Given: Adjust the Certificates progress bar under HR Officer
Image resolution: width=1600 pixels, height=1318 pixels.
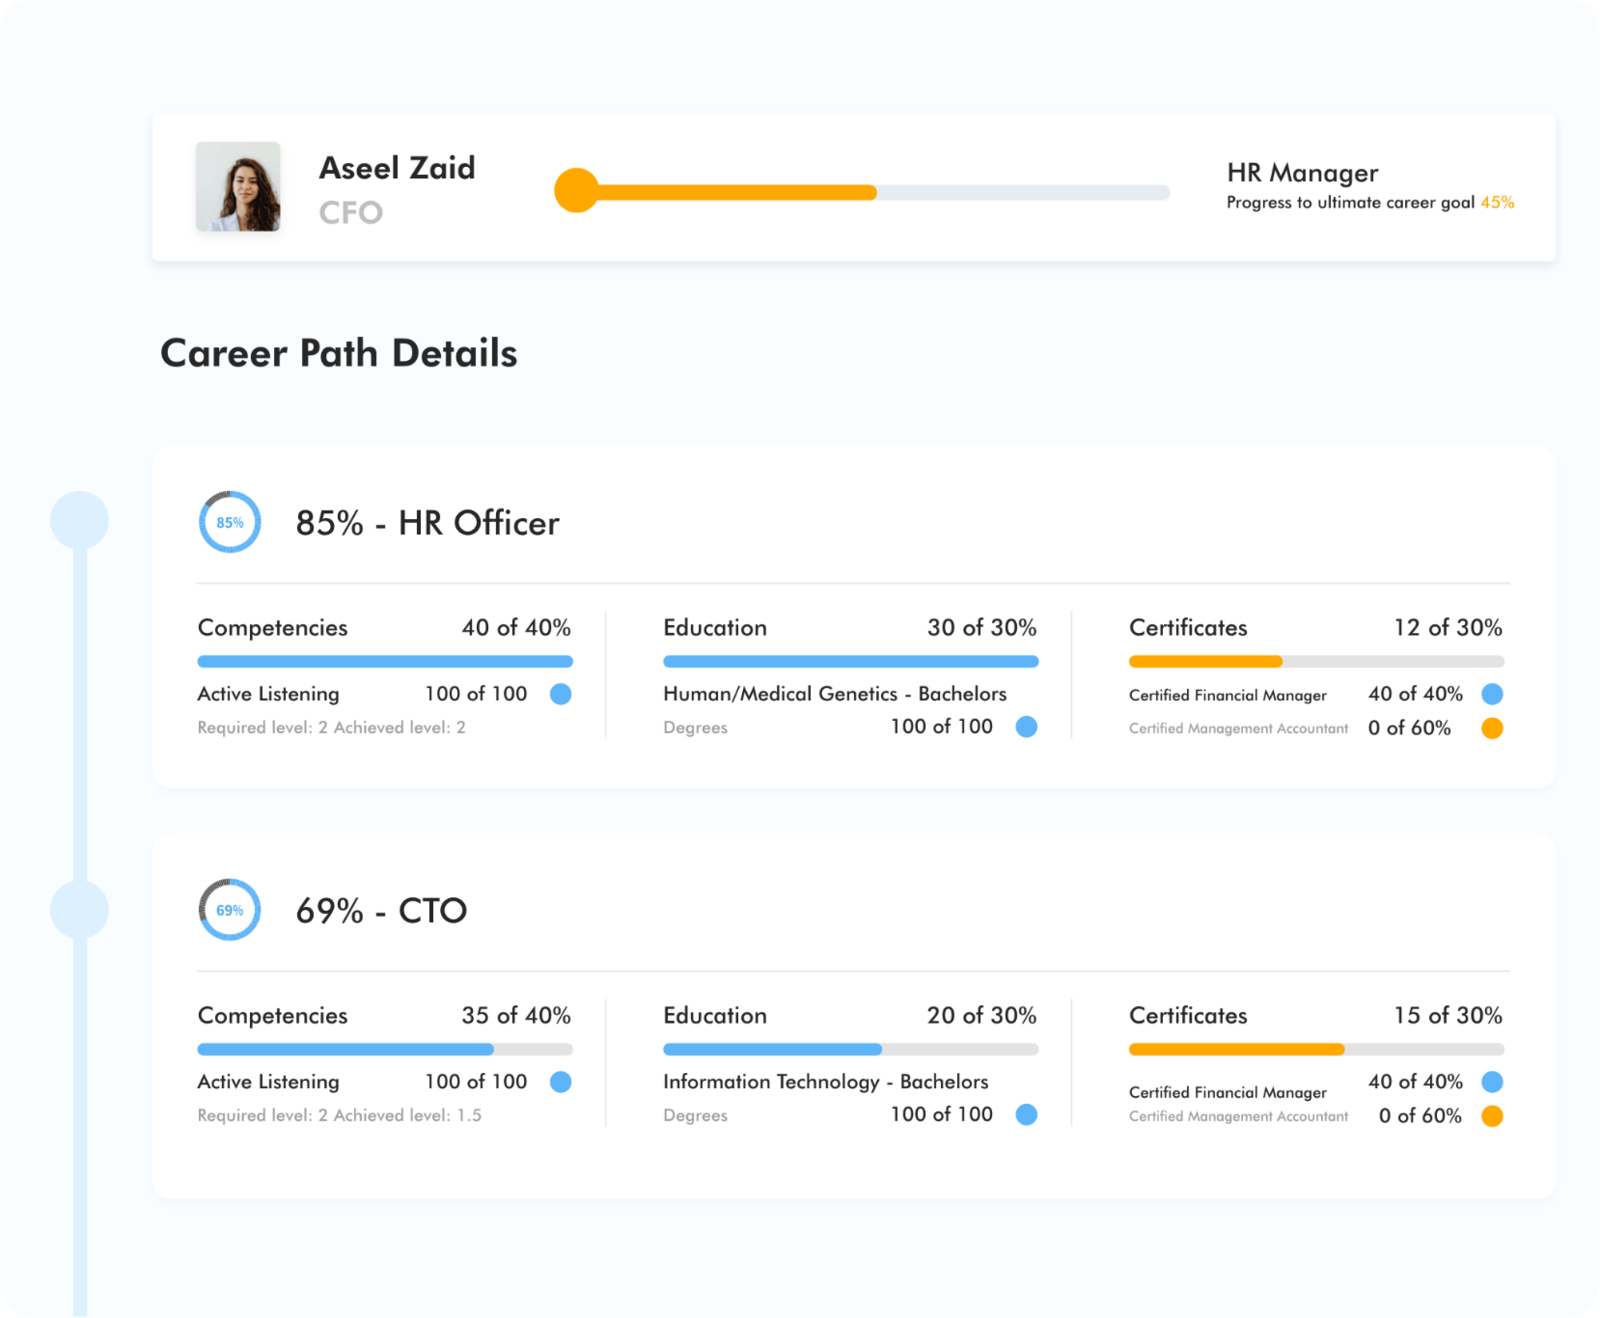Looking at the screenshot, I should pos(1316,661).
